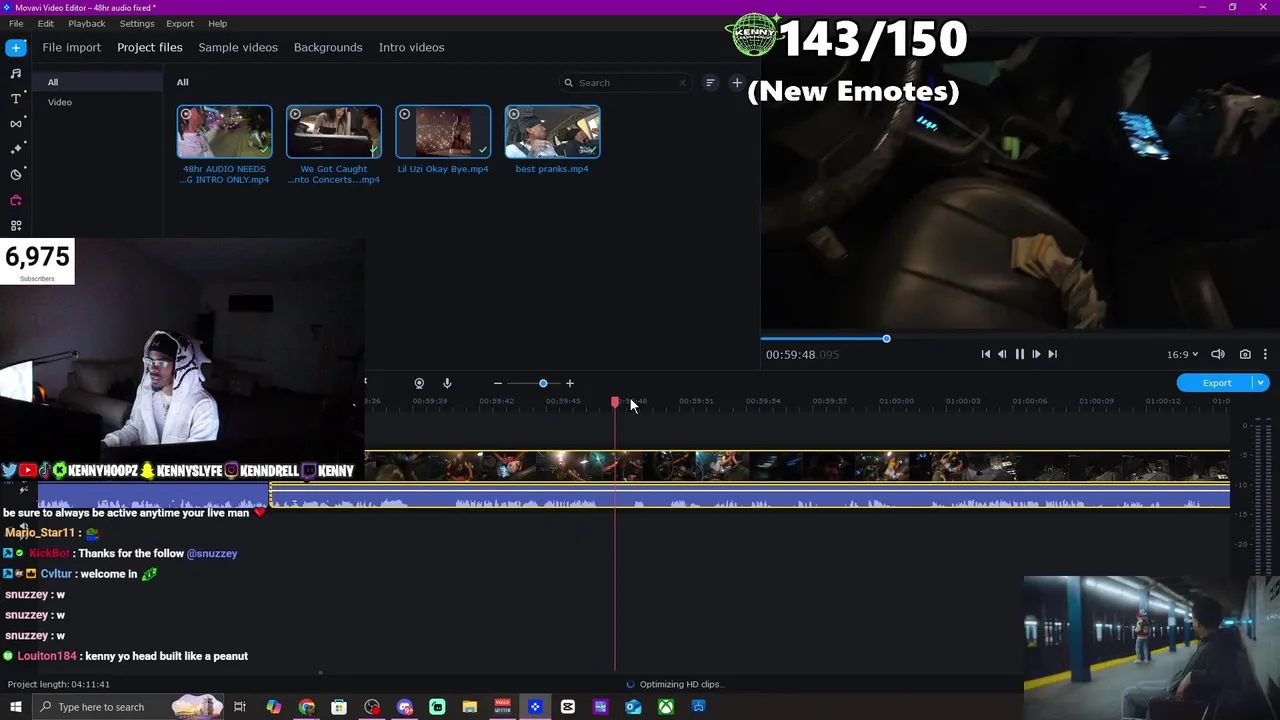Click the webcam record icon above timeline
Image resolution: width=1280 pixels, height=720 pixels.
[x=419, y=383]
